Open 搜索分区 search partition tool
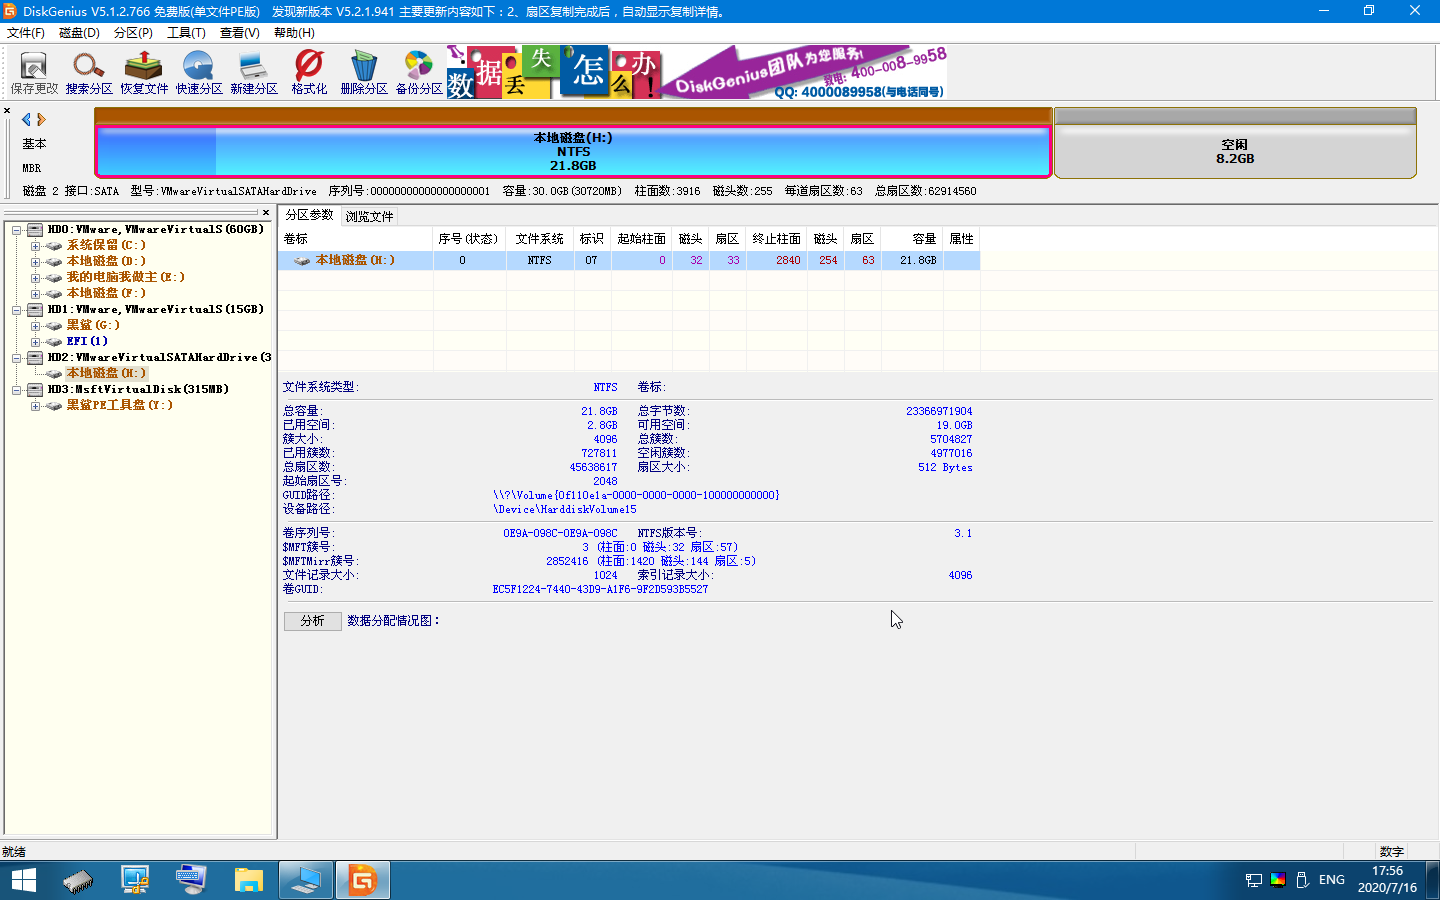1440x900 pixels. tap(89, 73)
